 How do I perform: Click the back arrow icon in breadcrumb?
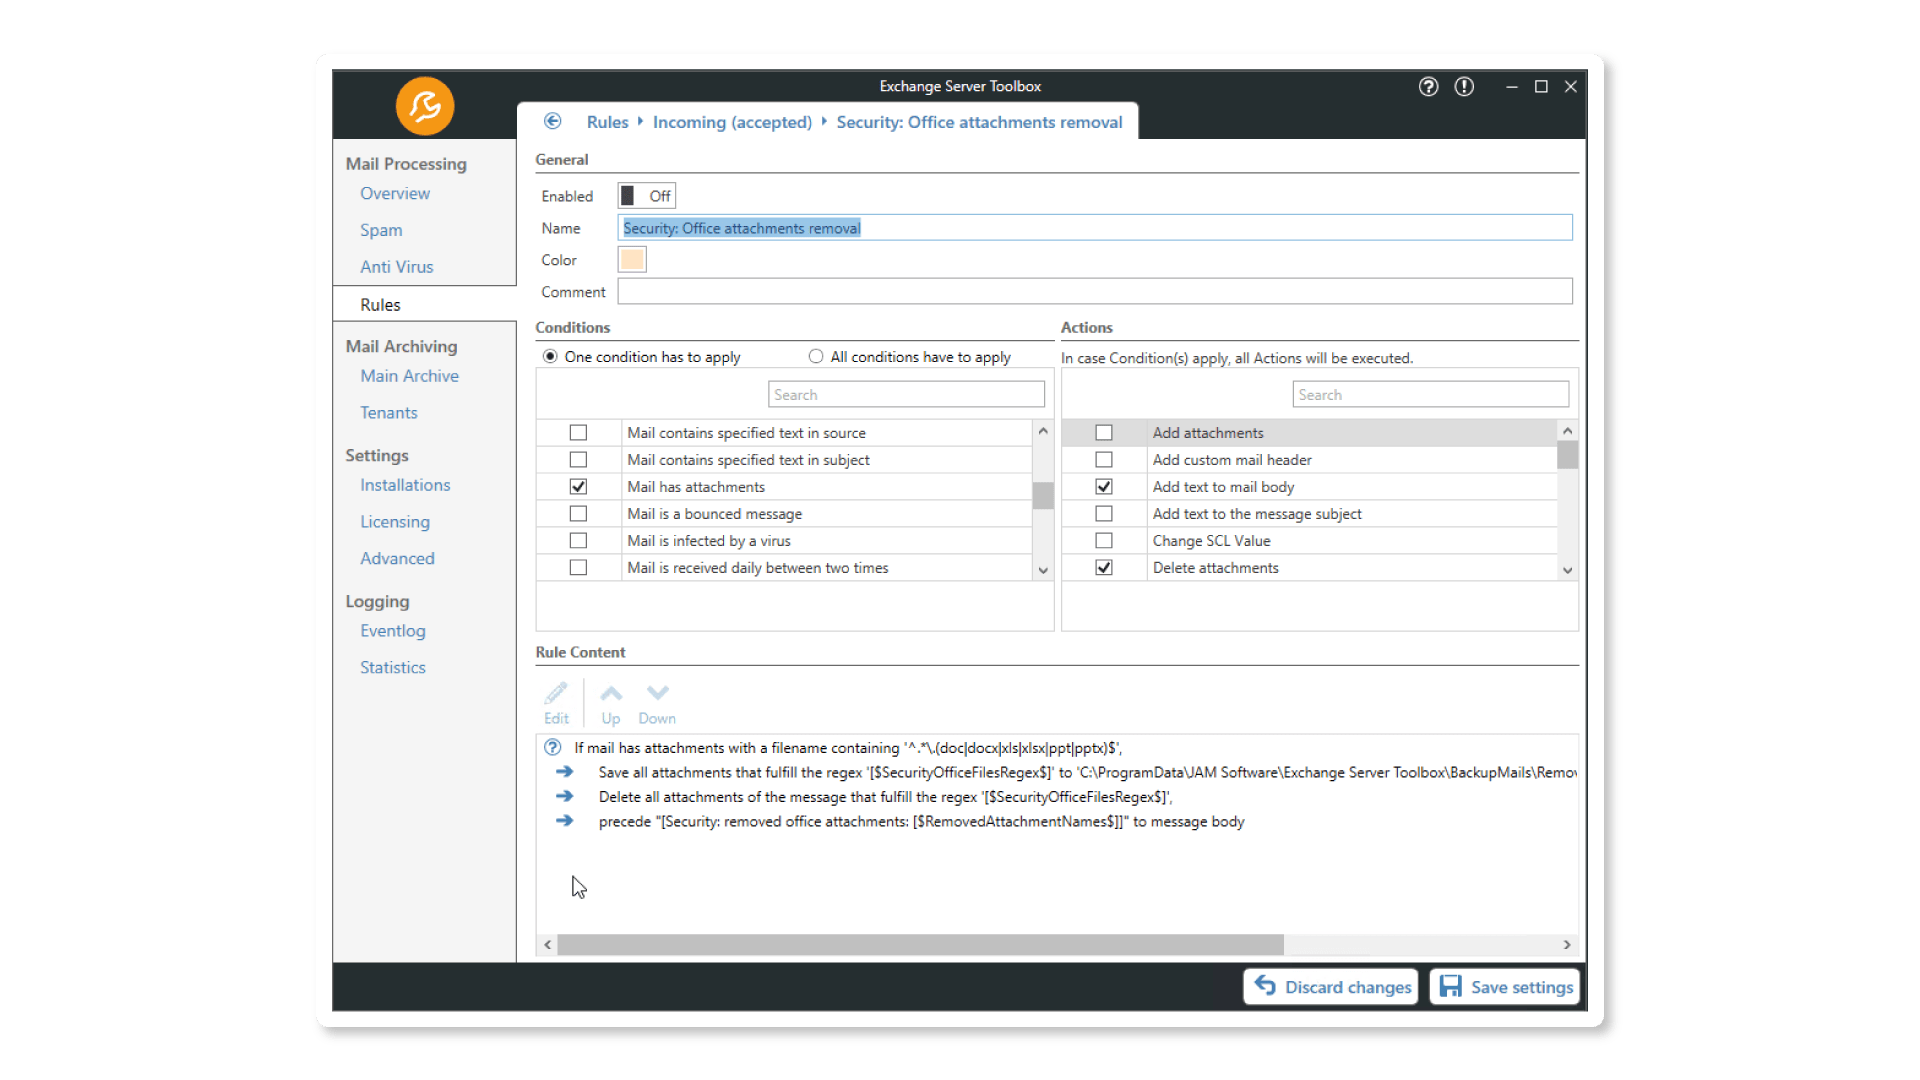pyautogui.click(x=552, y=121)
